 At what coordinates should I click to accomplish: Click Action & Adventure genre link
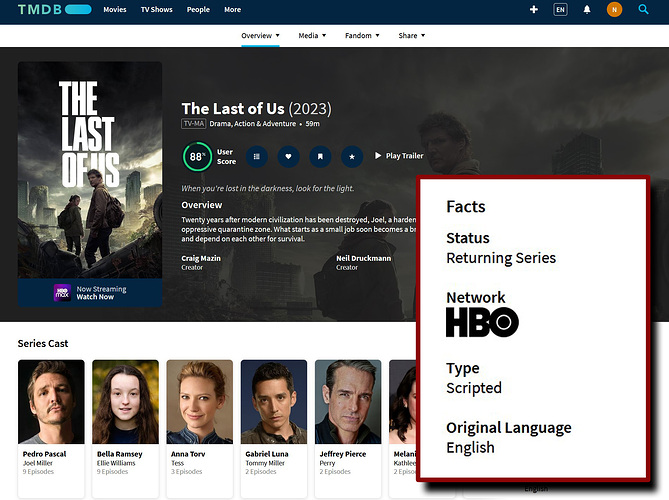265,124
